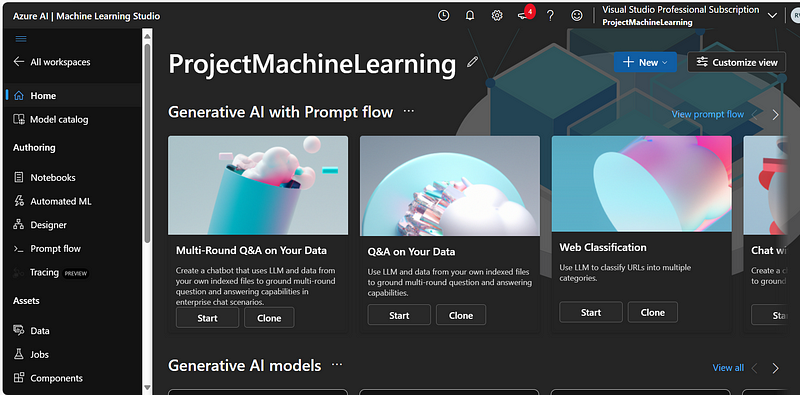Start the Web Classification flow
Image resolution: width=800 pixels, height=395 pixels.
[x=591, y=312]
